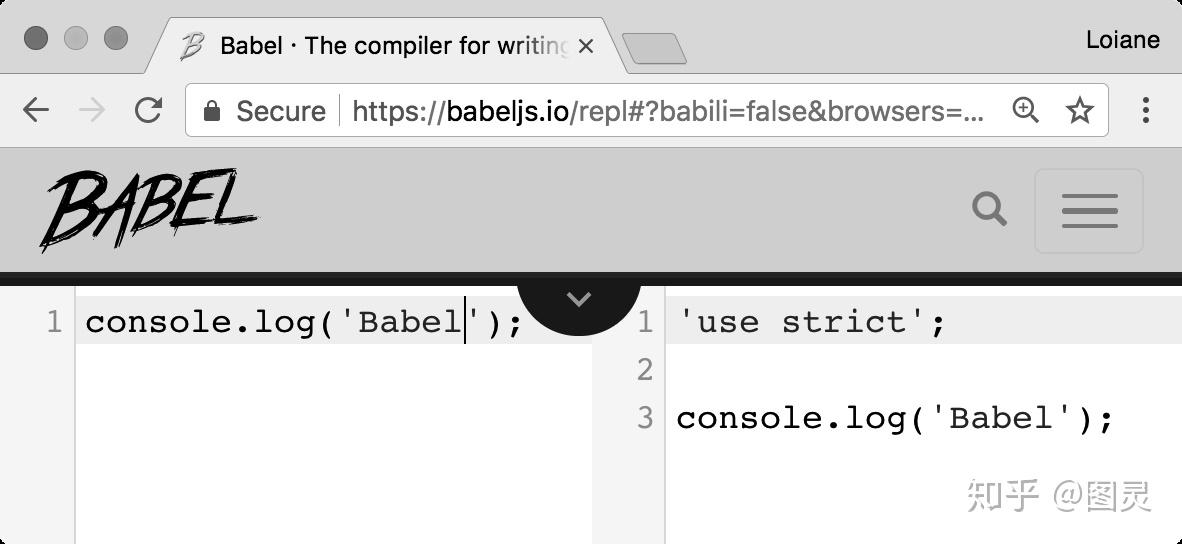Expand the REPL settings chevron

pos(579,299)
